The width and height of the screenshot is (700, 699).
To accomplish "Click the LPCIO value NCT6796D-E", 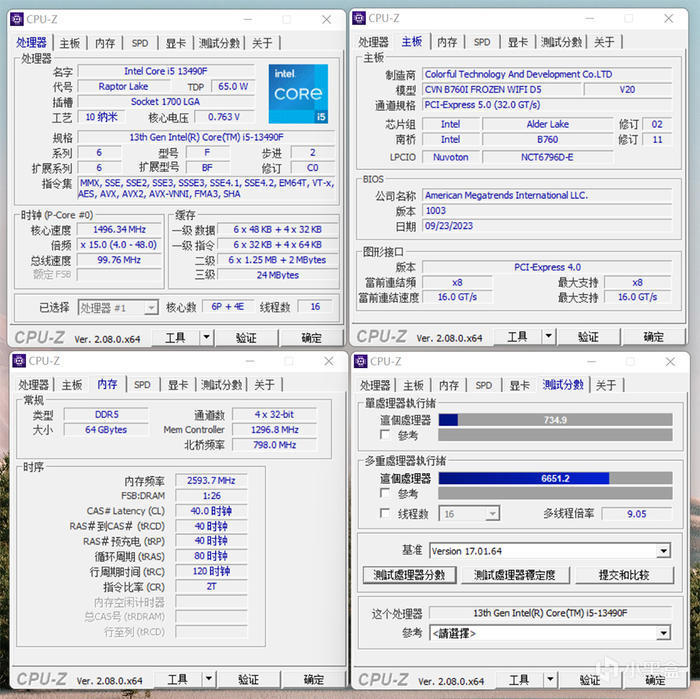I will pyautogui.click(x=548, y=157).
